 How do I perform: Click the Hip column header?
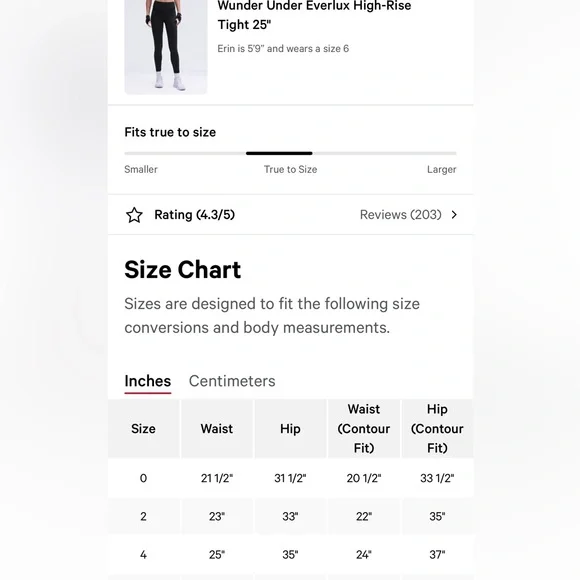pyautogui.click(x=290, y=429)
